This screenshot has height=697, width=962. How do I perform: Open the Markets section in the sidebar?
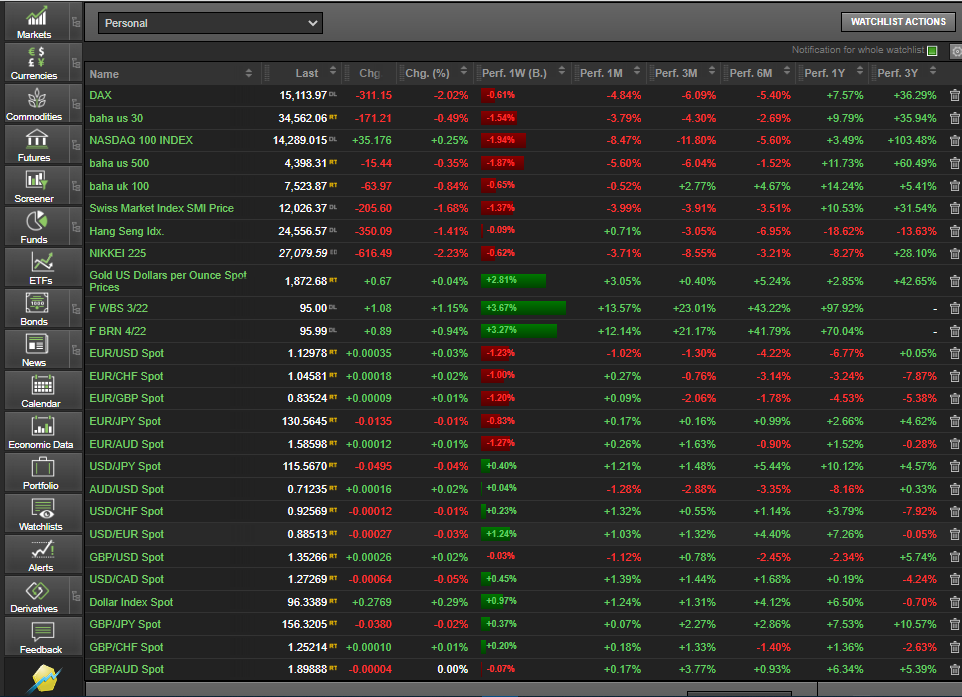tap(35, 21)
